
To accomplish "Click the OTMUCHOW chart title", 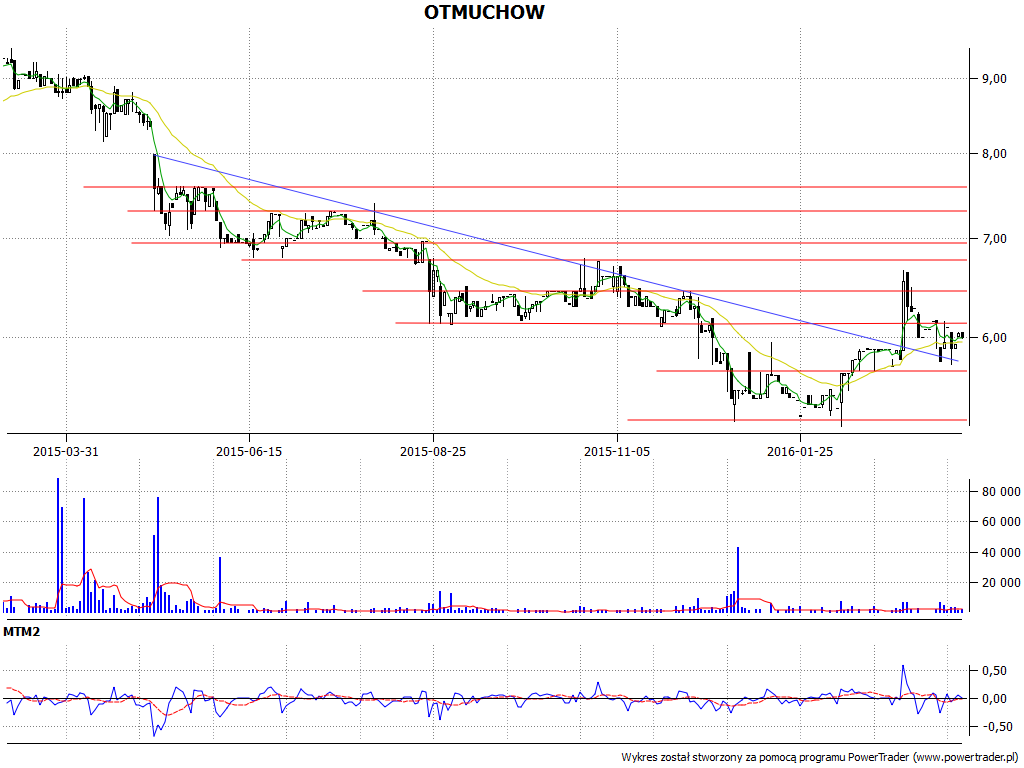I will pyautogui.click(x=484, y=12).
